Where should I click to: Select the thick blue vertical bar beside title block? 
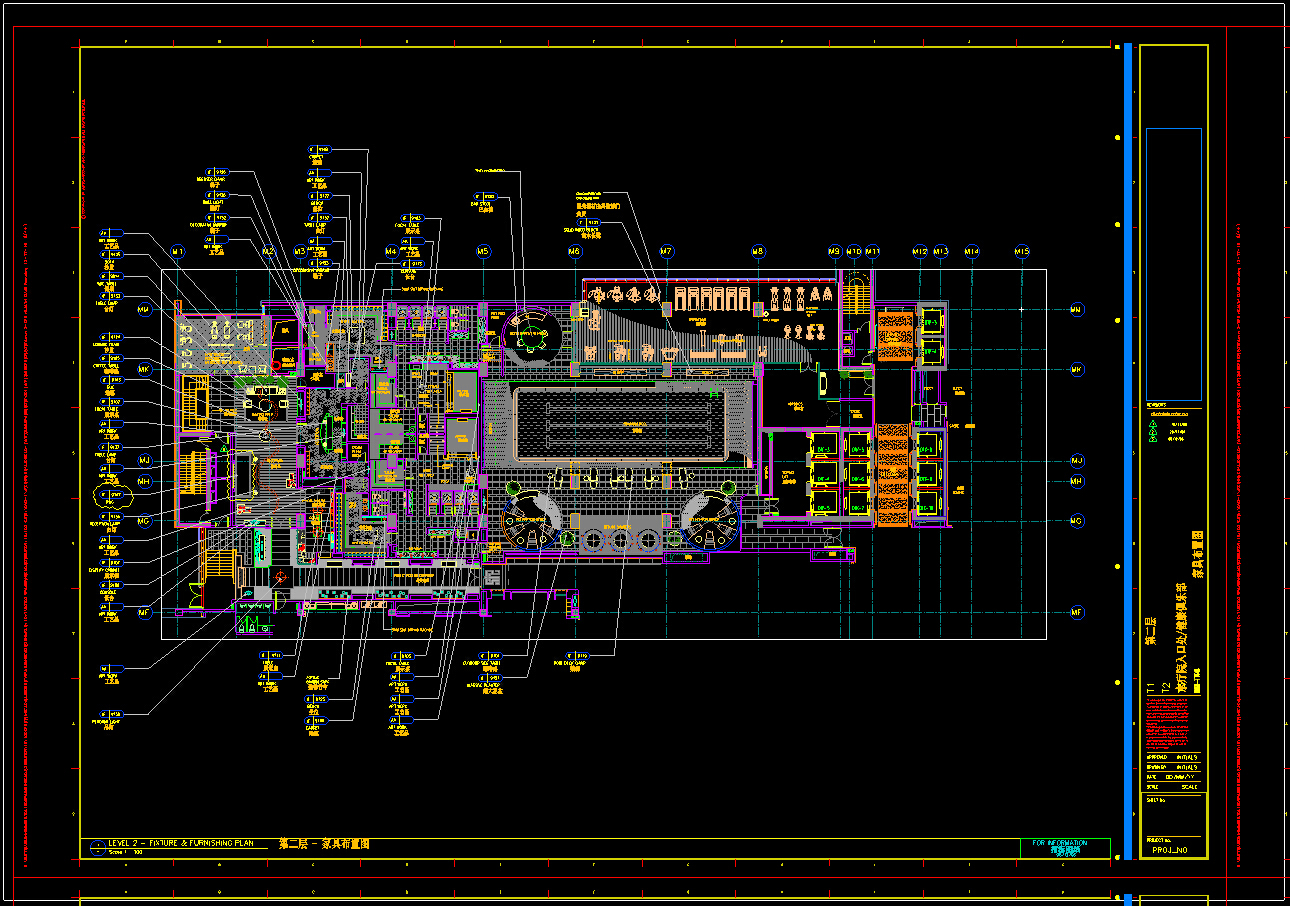1128,450
